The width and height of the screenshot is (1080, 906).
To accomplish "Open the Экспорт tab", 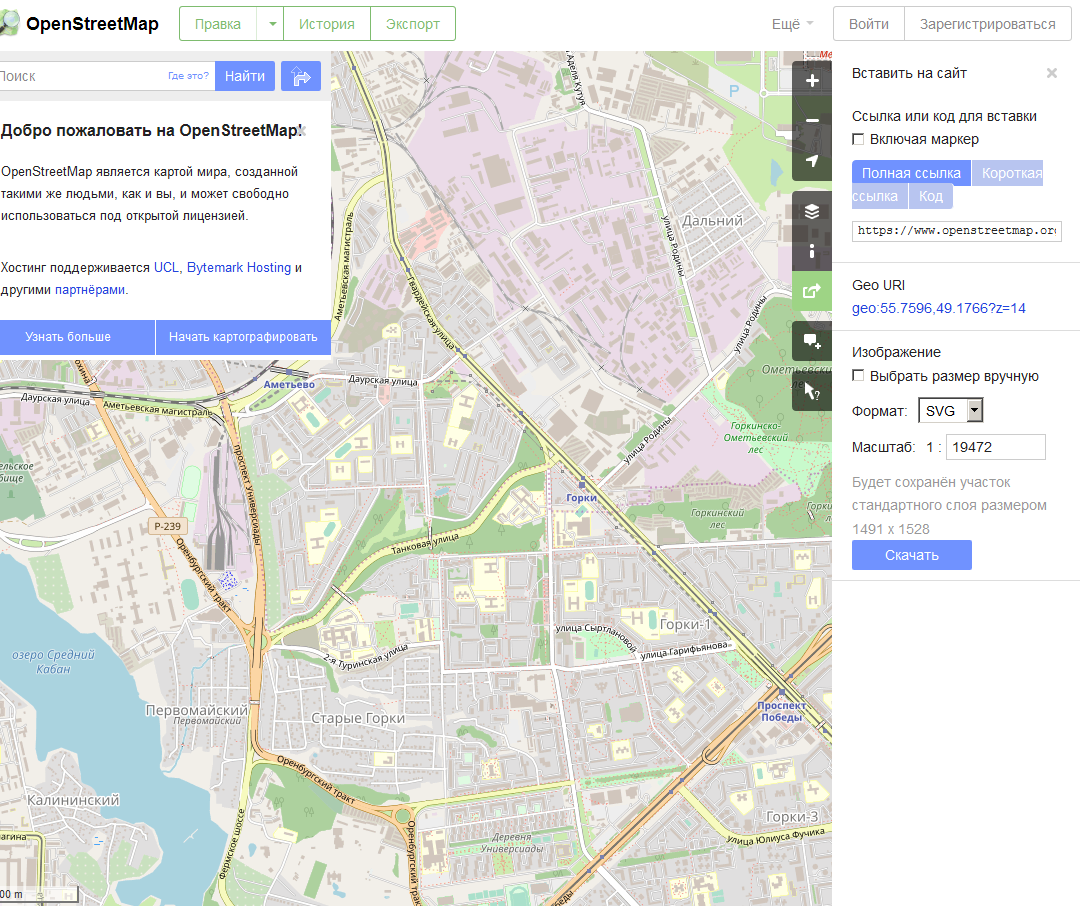I will pyautogui.click(x=413, y=24).
